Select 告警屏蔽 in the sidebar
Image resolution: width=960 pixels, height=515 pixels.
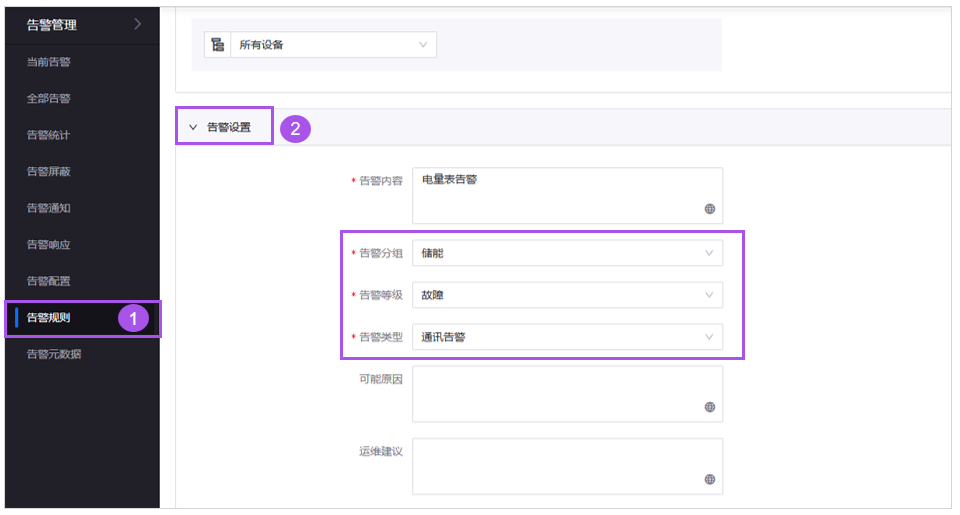tap(49, 172)
